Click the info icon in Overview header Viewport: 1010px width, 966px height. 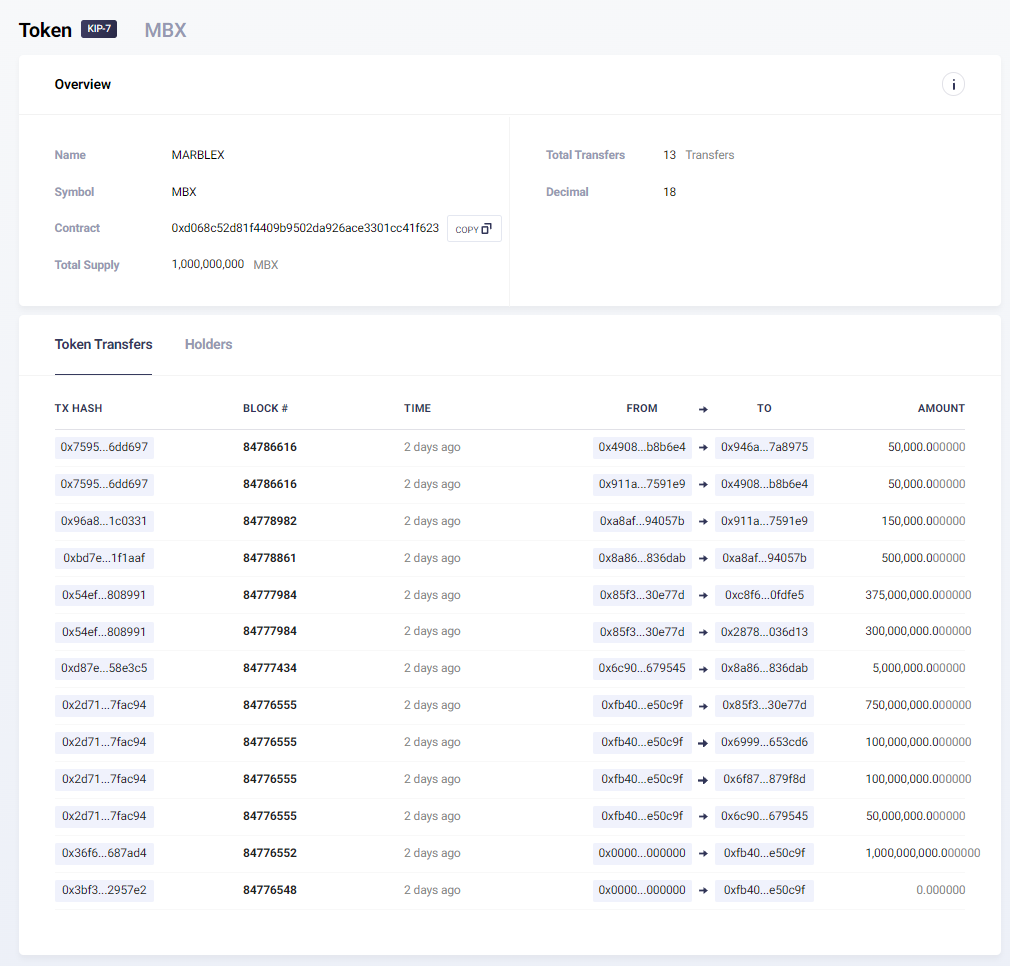(x=953, y=84)
